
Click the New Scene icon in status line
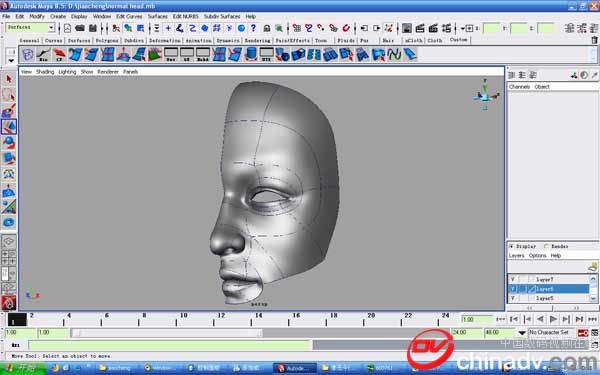(67, 28)
